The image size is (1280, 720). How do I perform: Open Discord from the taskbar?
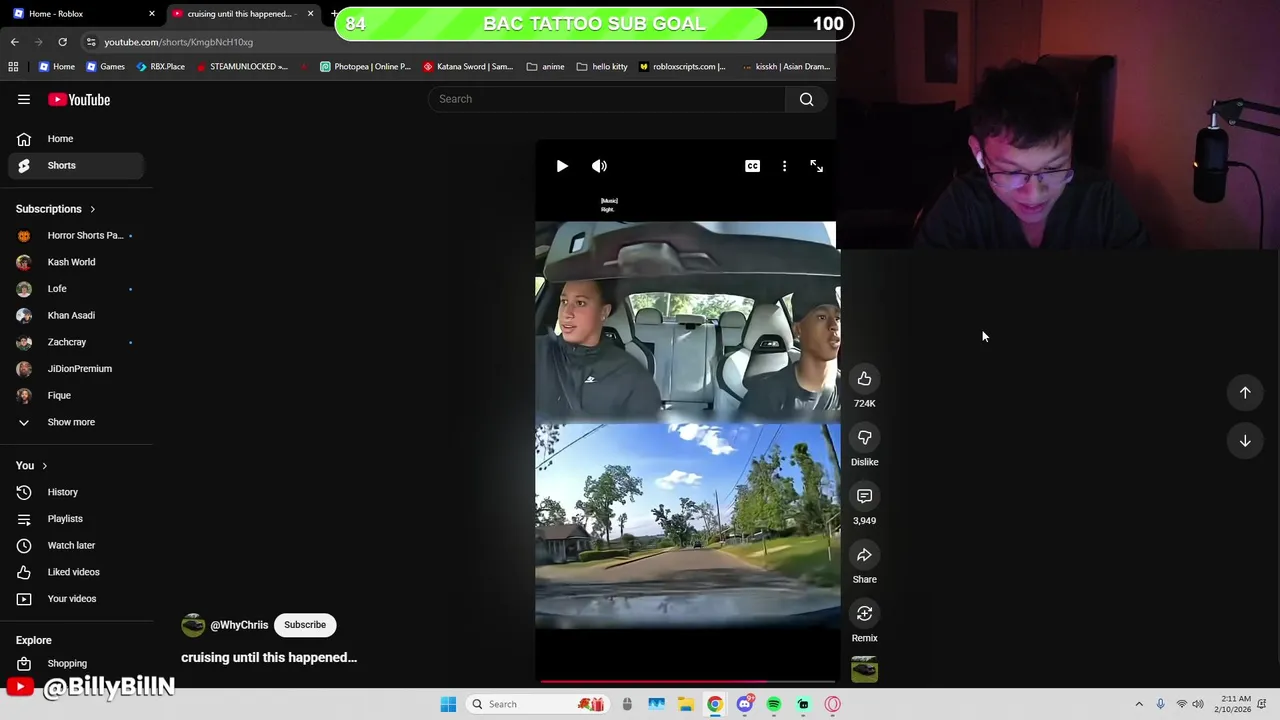coord(744,704)
